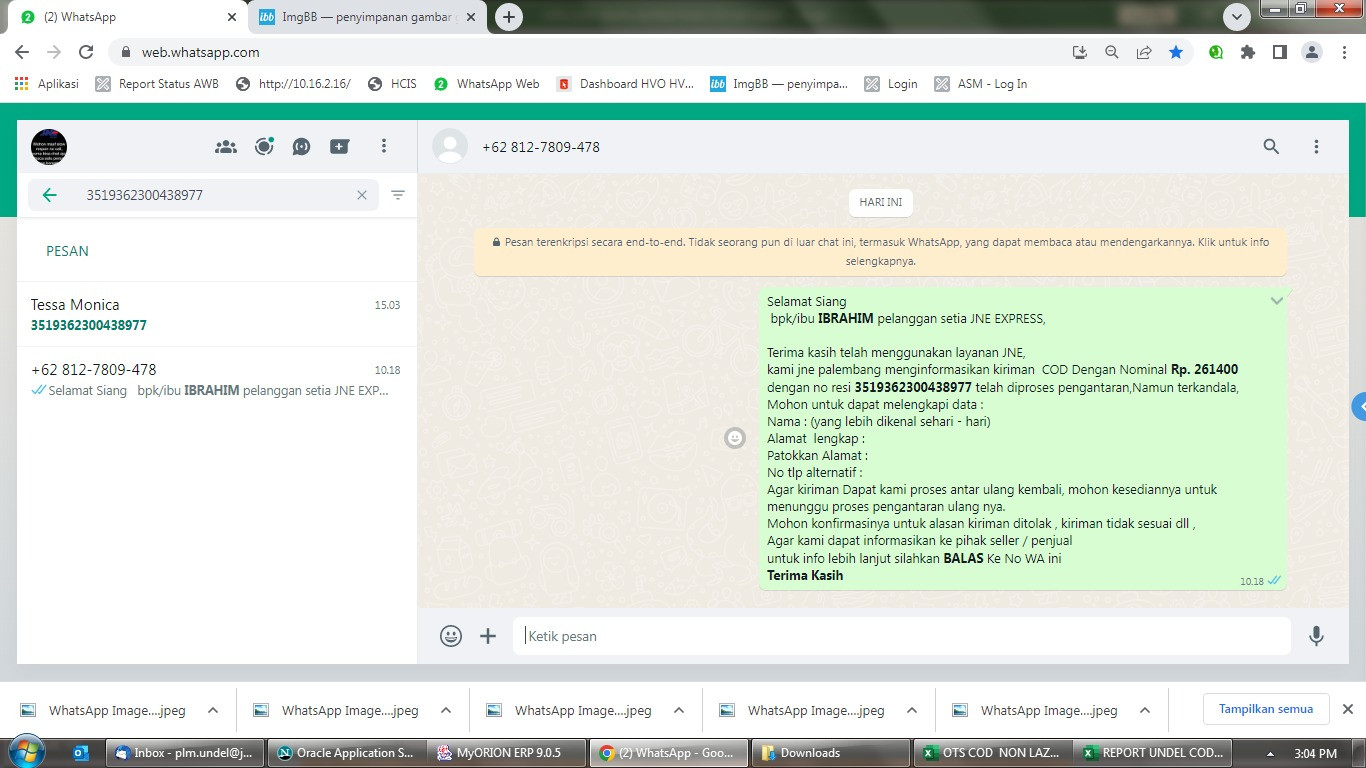Image resolution: width=1366 pixels, height=768 pixels.
Task: Open +62 812-7809-478 search result
Action: [216, 380]
